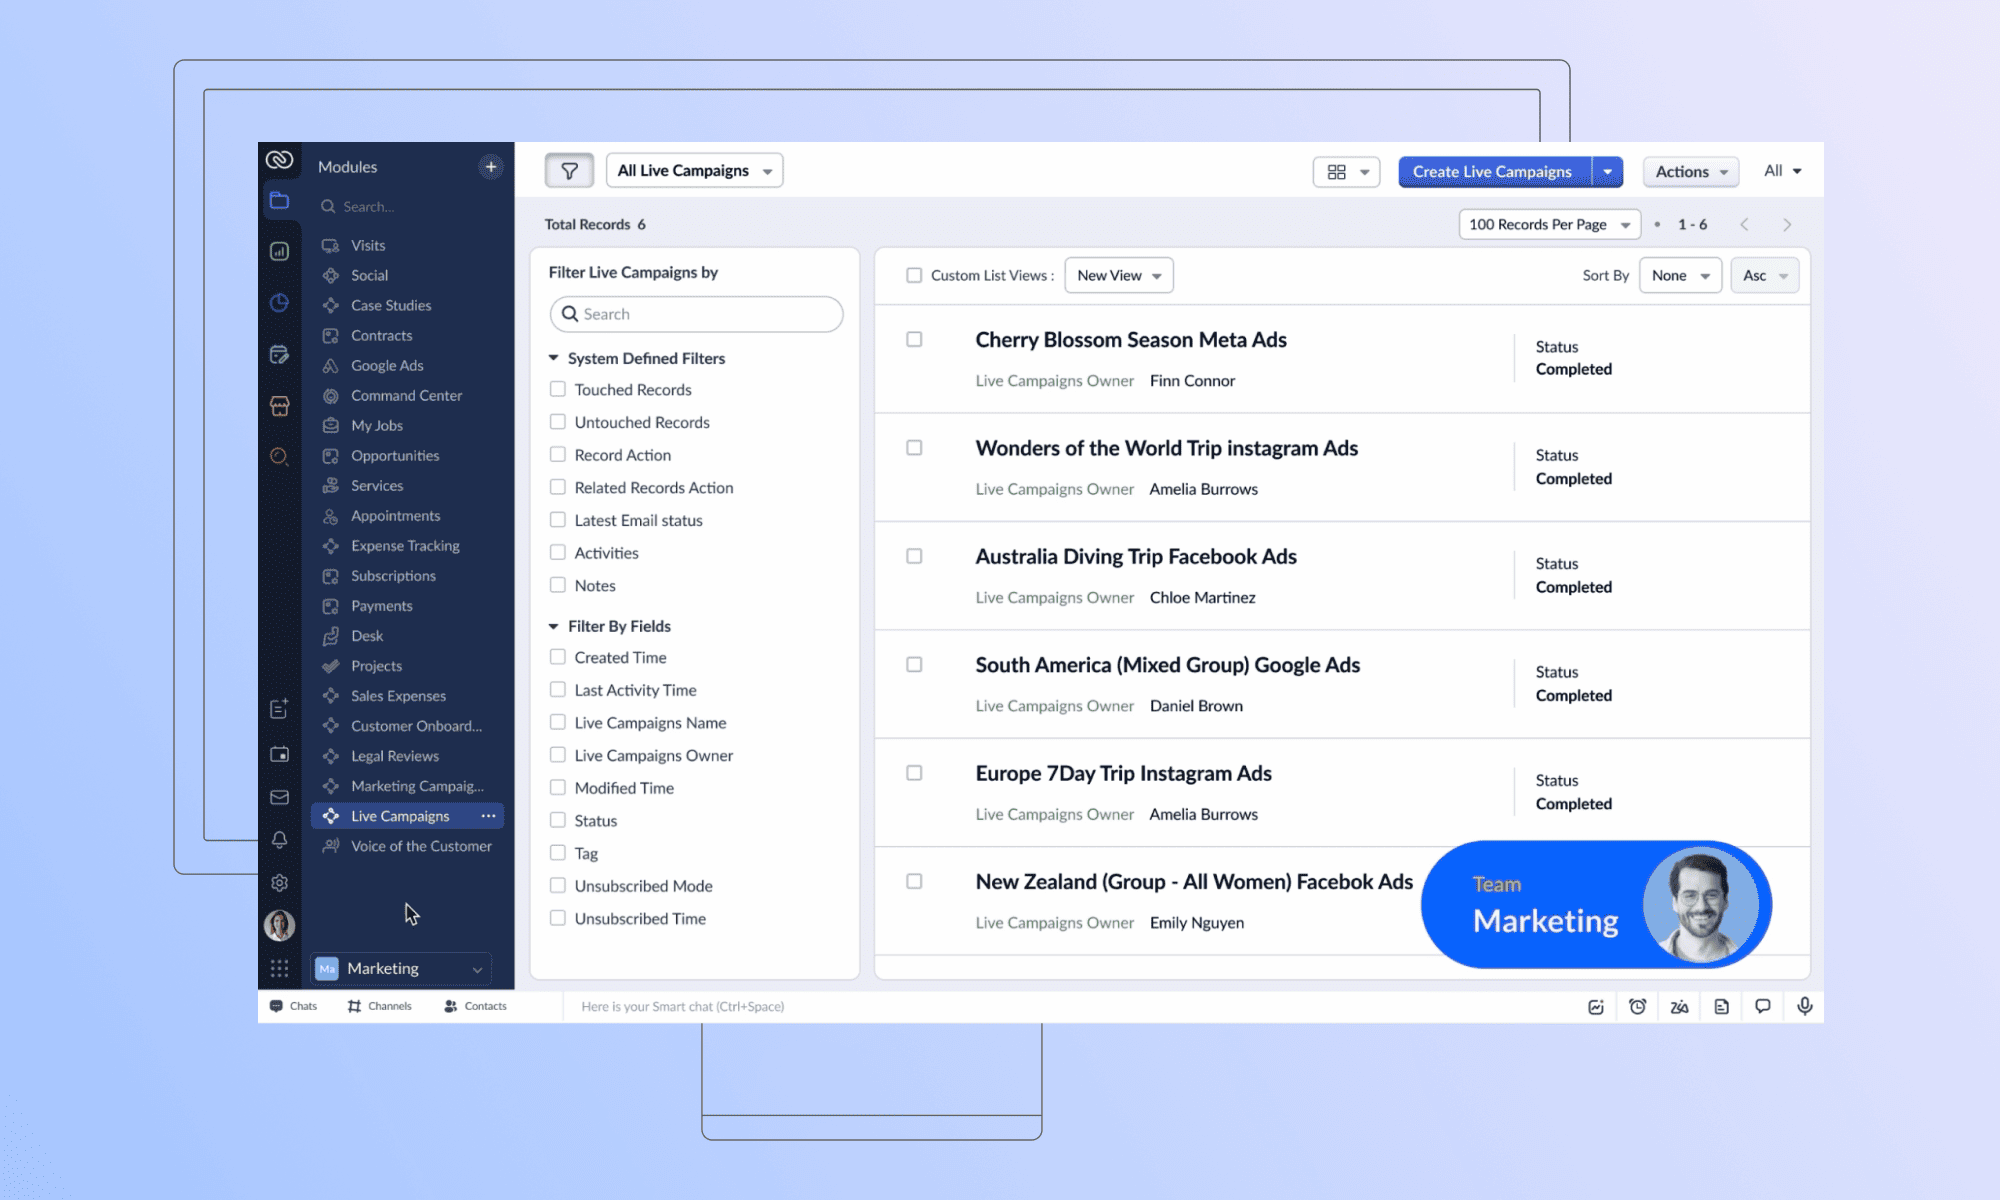Open the All Live Campaigns dropdown
The width and height of the screenshot is (2000, 1200).
(x=695, y=171)
